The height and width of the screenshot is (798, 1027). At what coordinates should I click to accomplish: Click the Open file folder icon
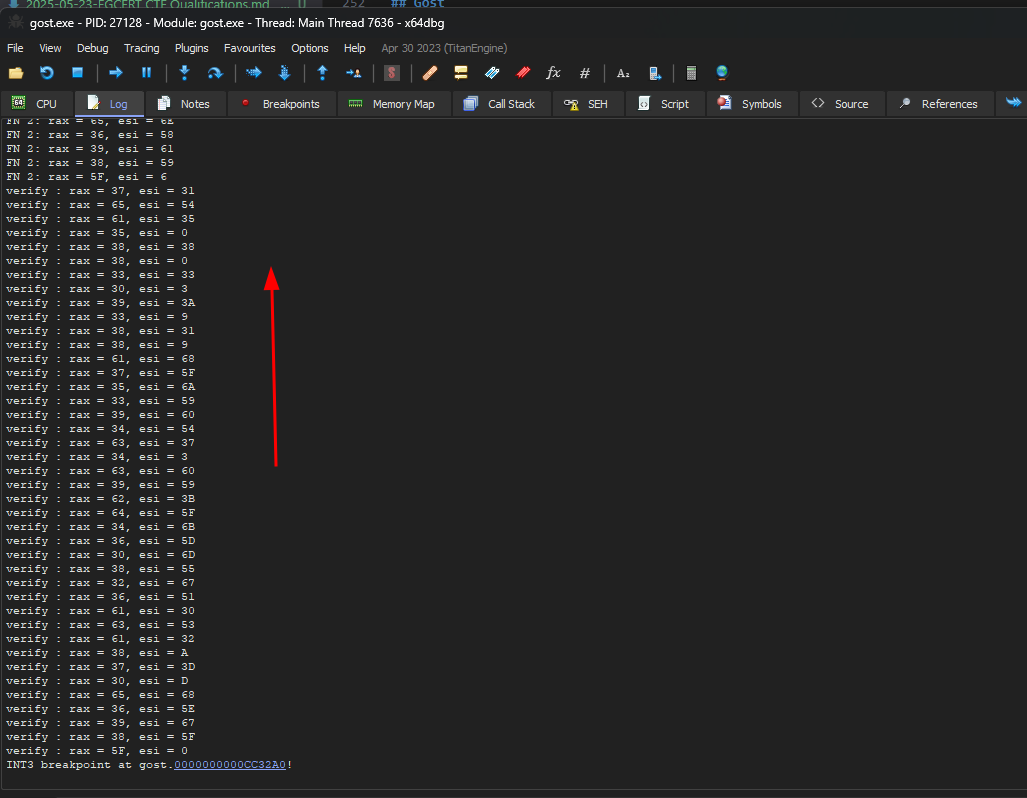point(15,73)
